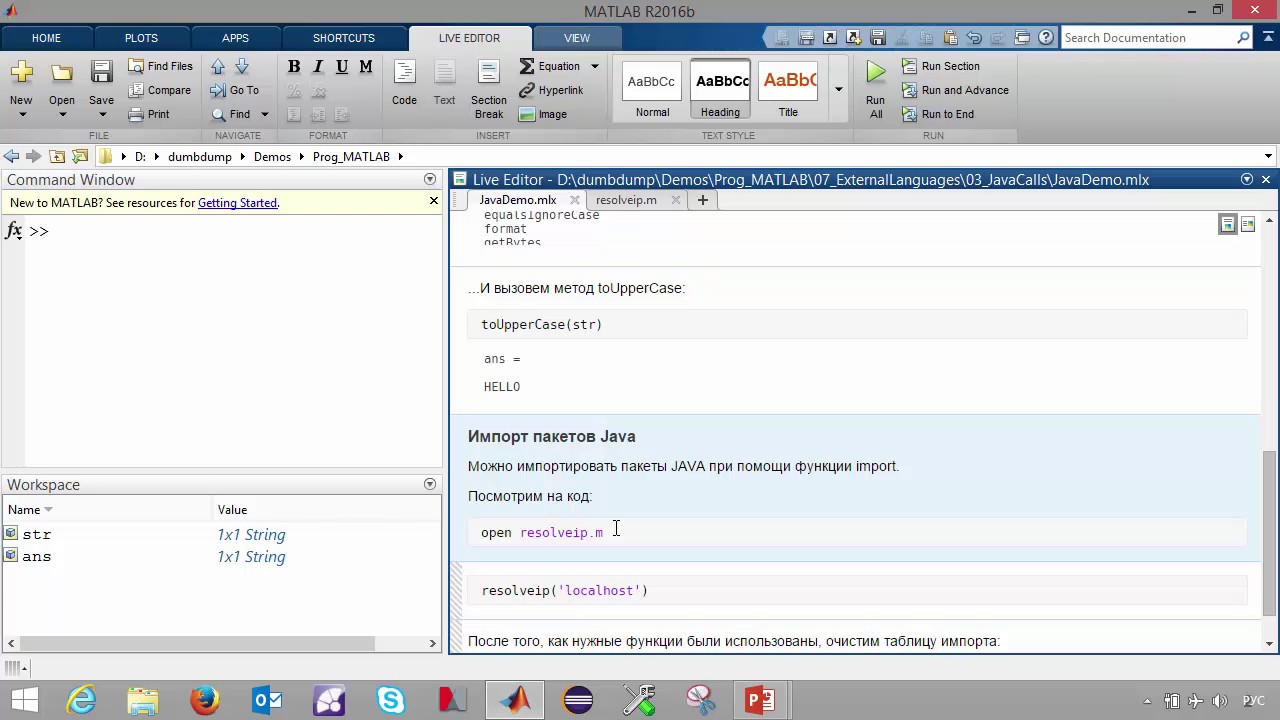The height and width of the screenshot is (720, 1280).
Task: Toggle Underline text formatting
Action: tap(342, 66)
